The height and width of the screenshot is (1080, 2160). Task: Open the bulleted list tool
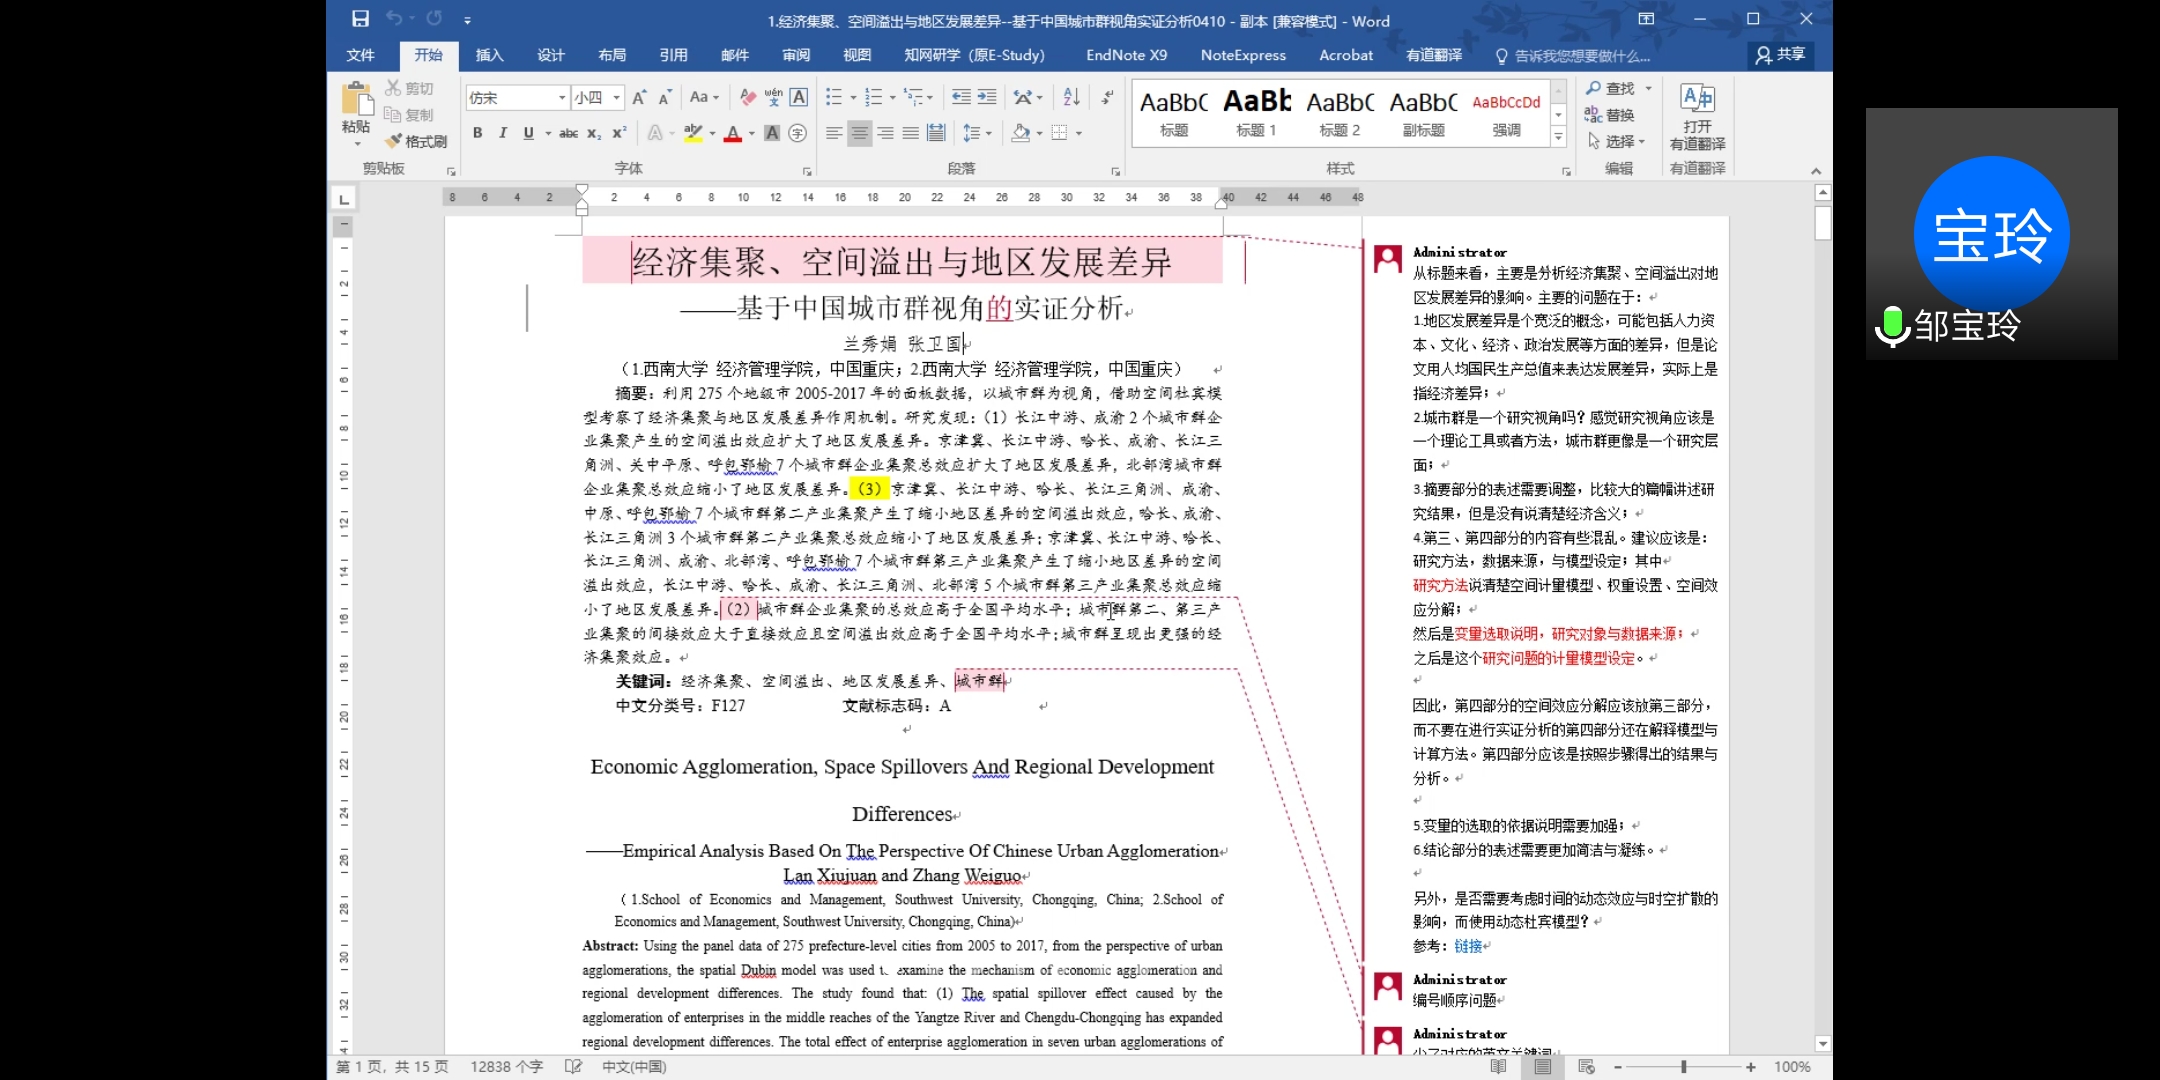(x=836, y=96)
